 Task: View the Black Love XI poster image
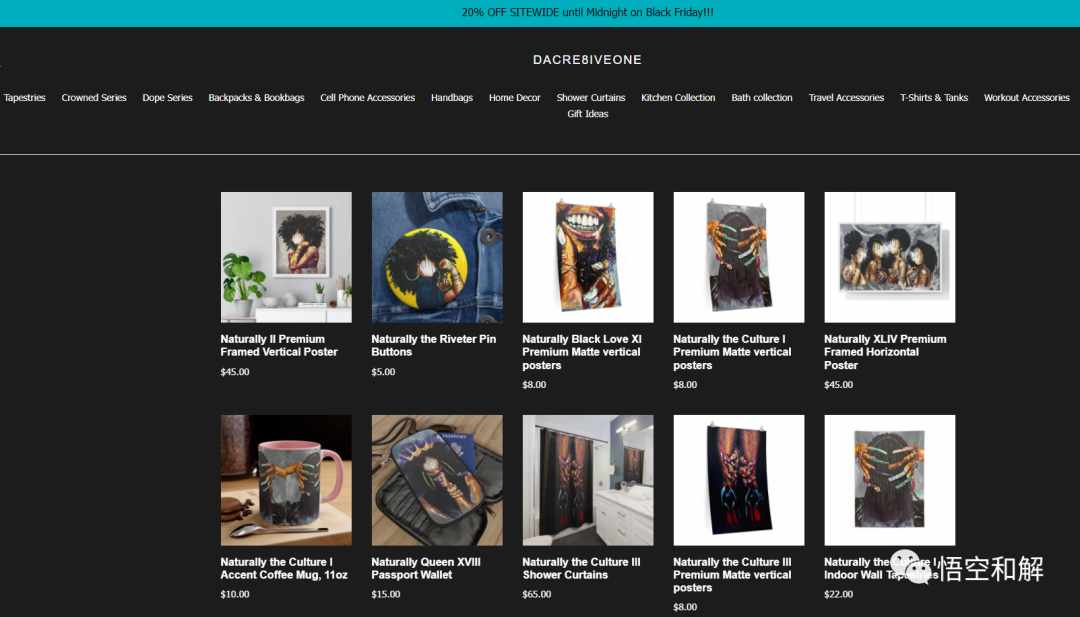588,257
